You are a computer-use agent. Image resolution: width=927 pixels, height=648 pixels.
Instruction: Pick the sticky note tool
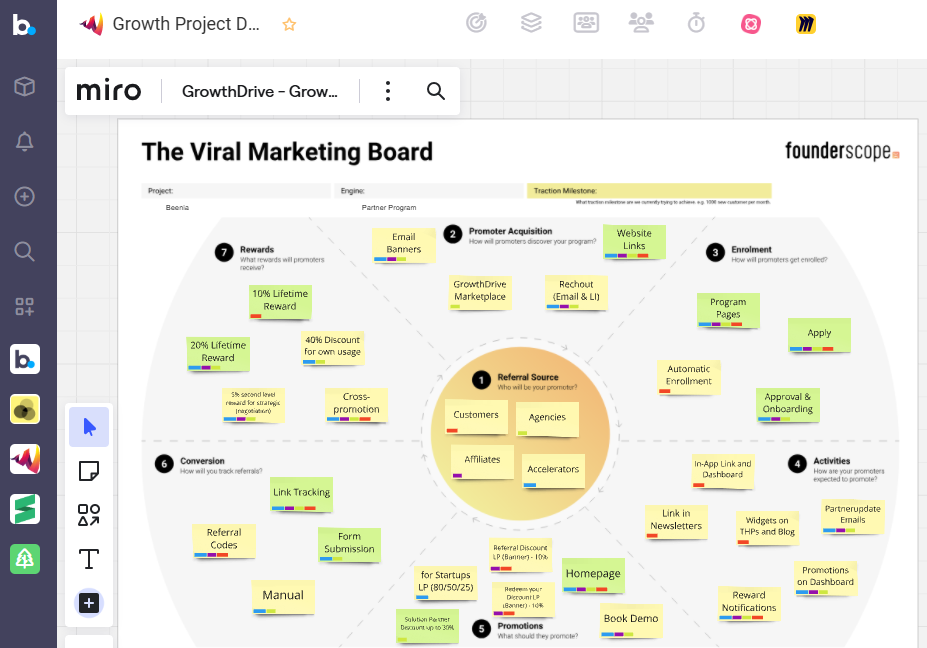89,471
